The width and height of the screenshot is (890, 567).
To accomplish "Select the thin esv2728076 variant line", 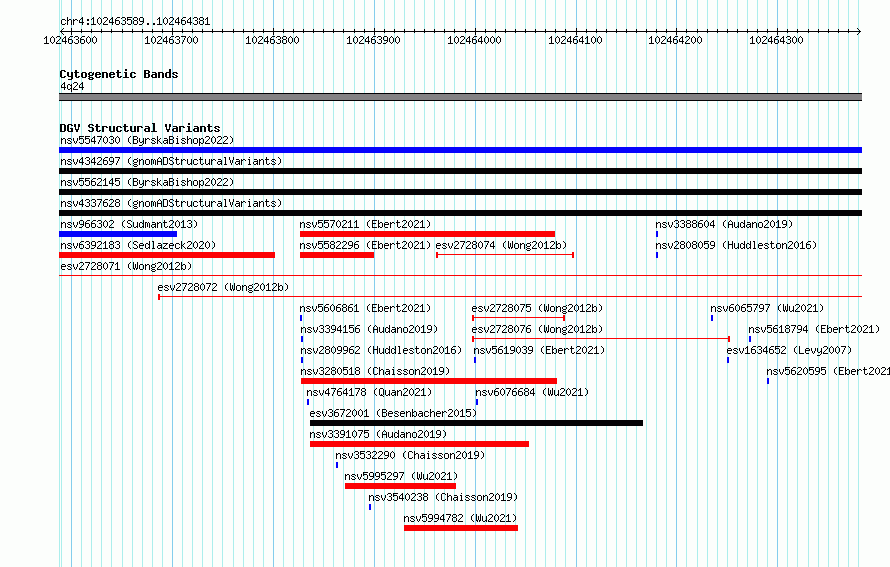I will 601,339.
